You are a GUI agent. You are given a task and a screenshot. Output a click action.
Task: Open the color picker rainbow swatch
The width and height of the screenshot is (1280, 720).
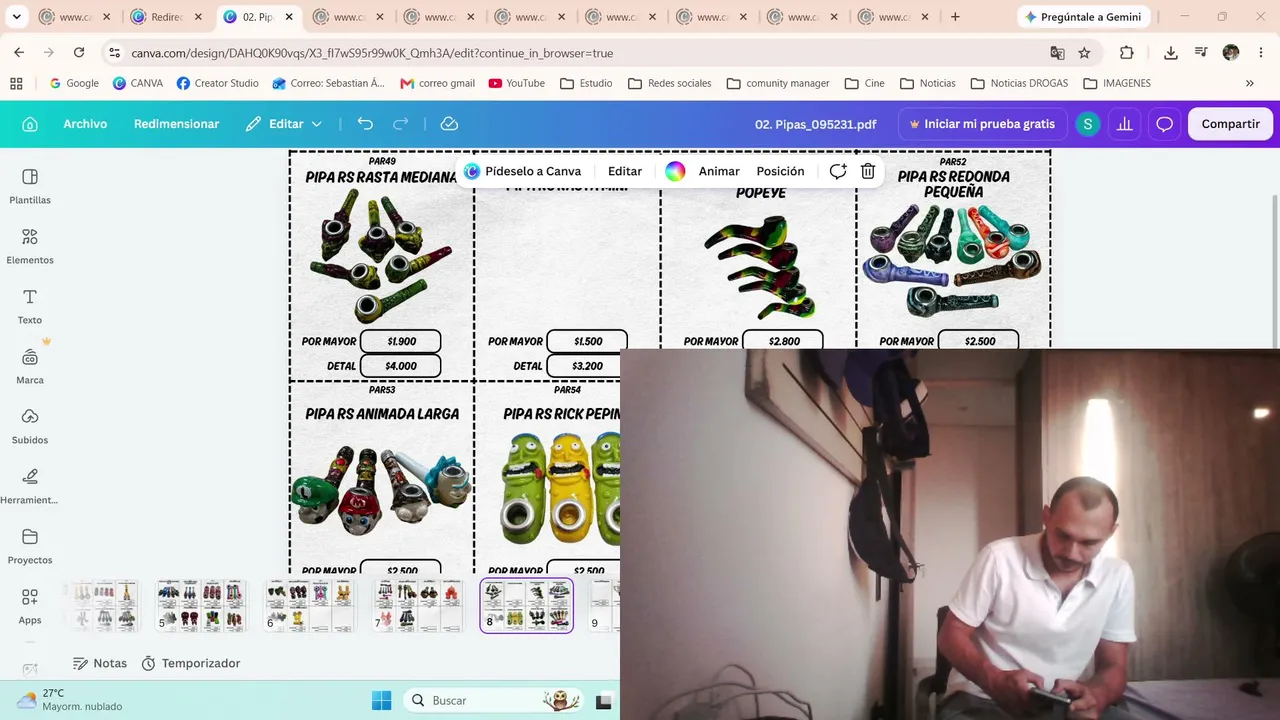(675, 171)
